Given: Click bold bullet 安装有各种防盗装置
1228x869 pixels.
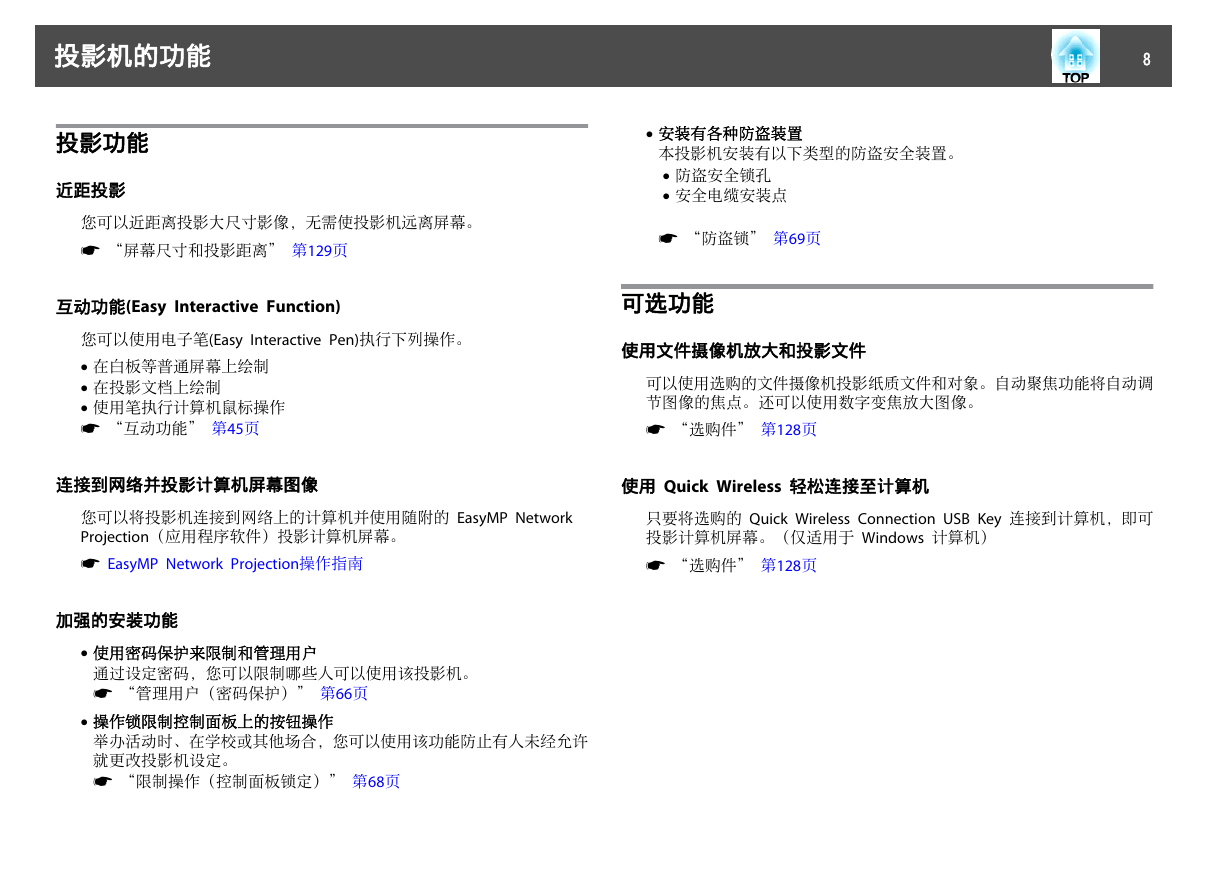Looking at the screenshot, I should click(x=730, y=134).
